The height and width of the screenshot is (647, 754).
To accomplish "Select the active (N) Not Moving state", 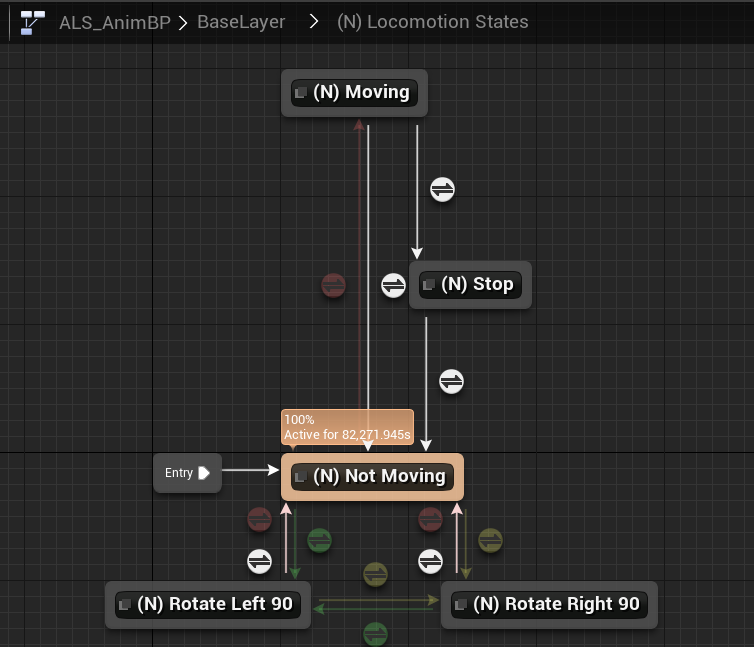I will (372, 477).
